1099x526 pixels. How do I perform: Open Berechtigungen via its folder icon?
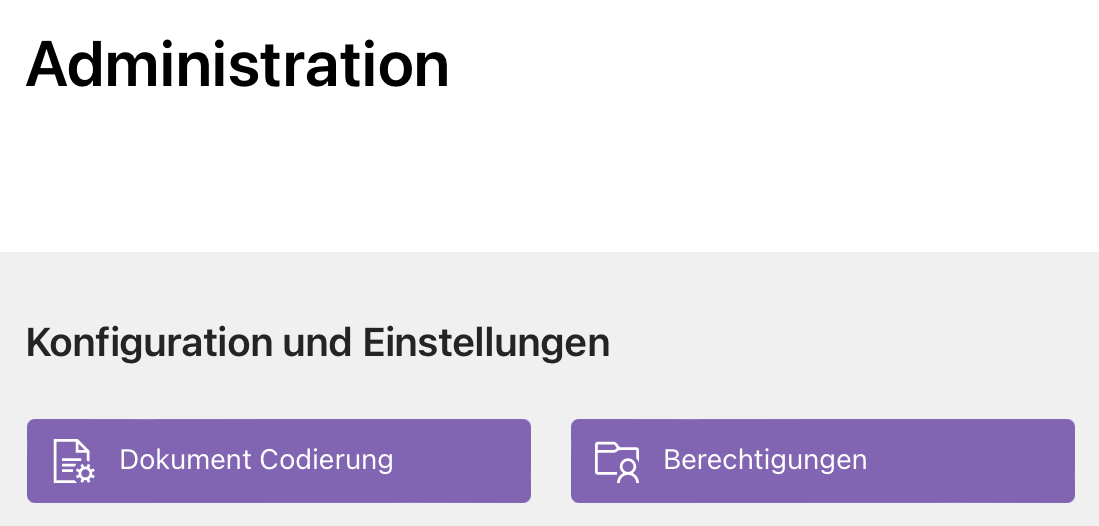pyautogui.click(x=617, y=461)
